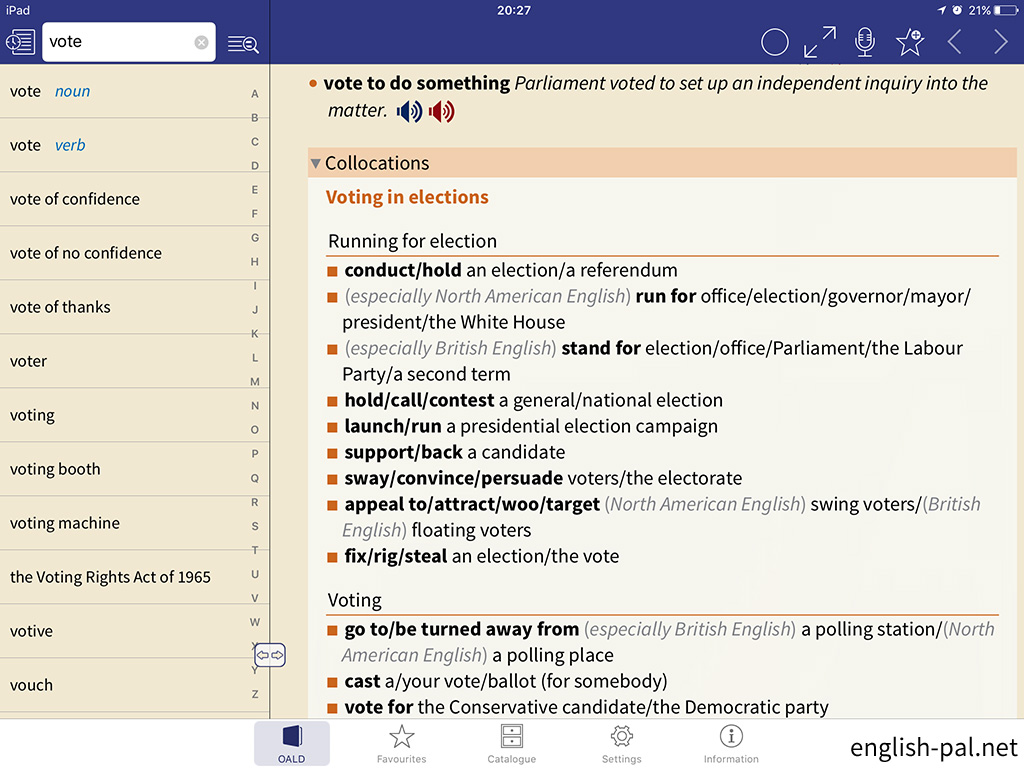The image size is (1024, 768).
Task: Tap the search field containing 'vote'
Action: tap(118, 42)
